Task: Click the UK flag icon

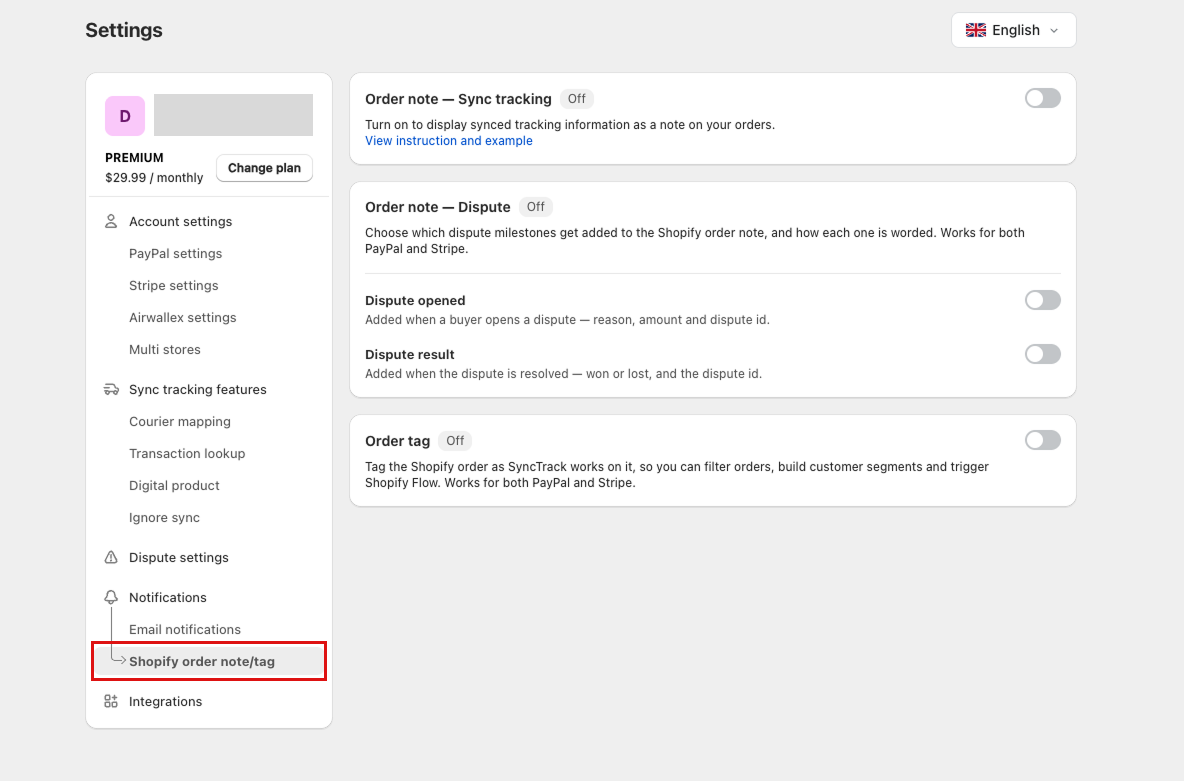Action: pos(976,30)
